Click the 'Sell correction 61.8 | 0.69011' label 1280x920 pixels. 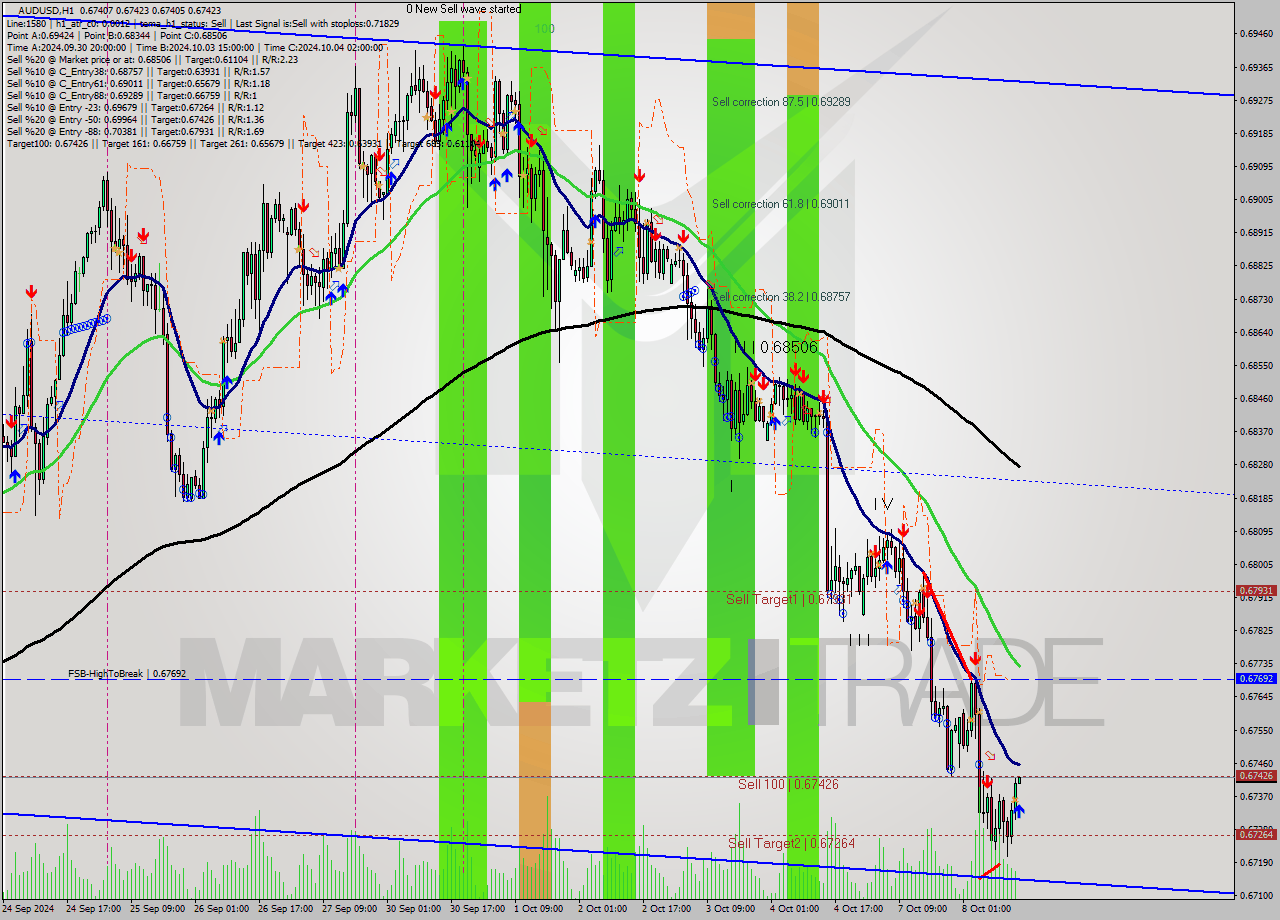[x=781, y=204]
